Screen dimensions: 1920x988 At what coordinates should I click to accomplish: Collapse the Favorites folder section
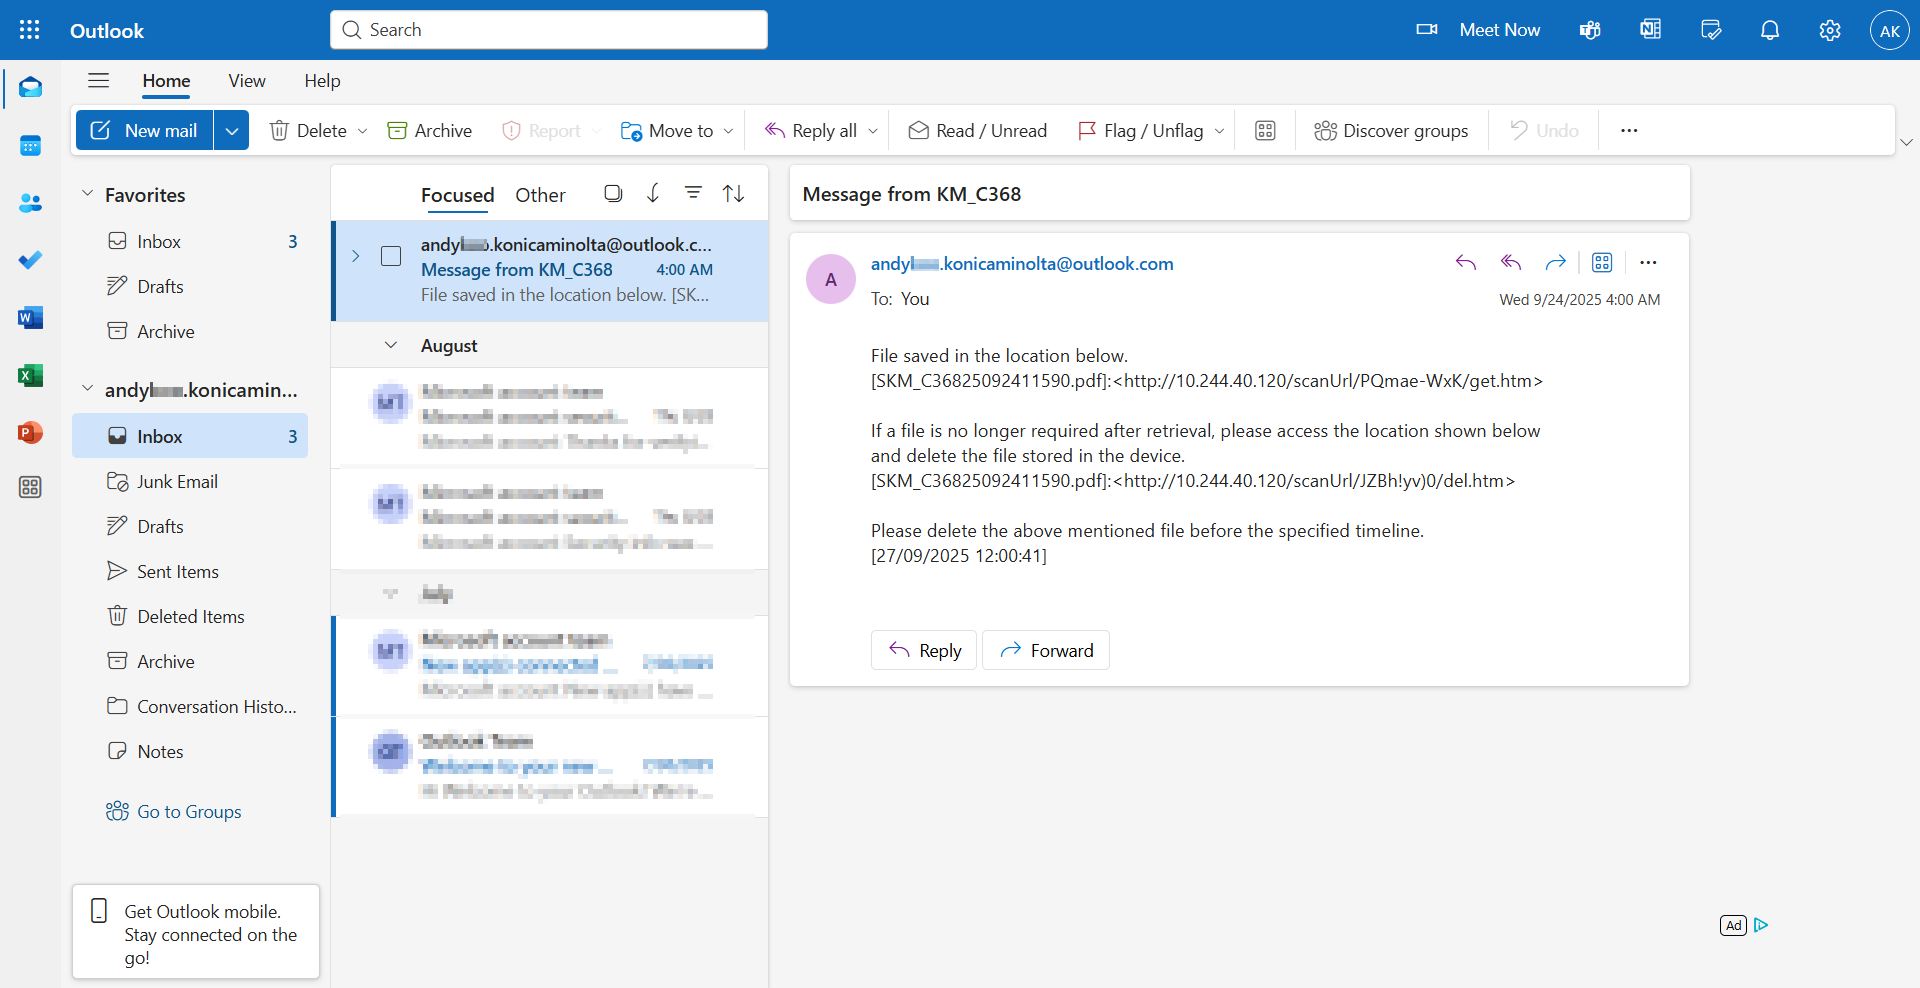pyautogui.click(x=87, y=194)
